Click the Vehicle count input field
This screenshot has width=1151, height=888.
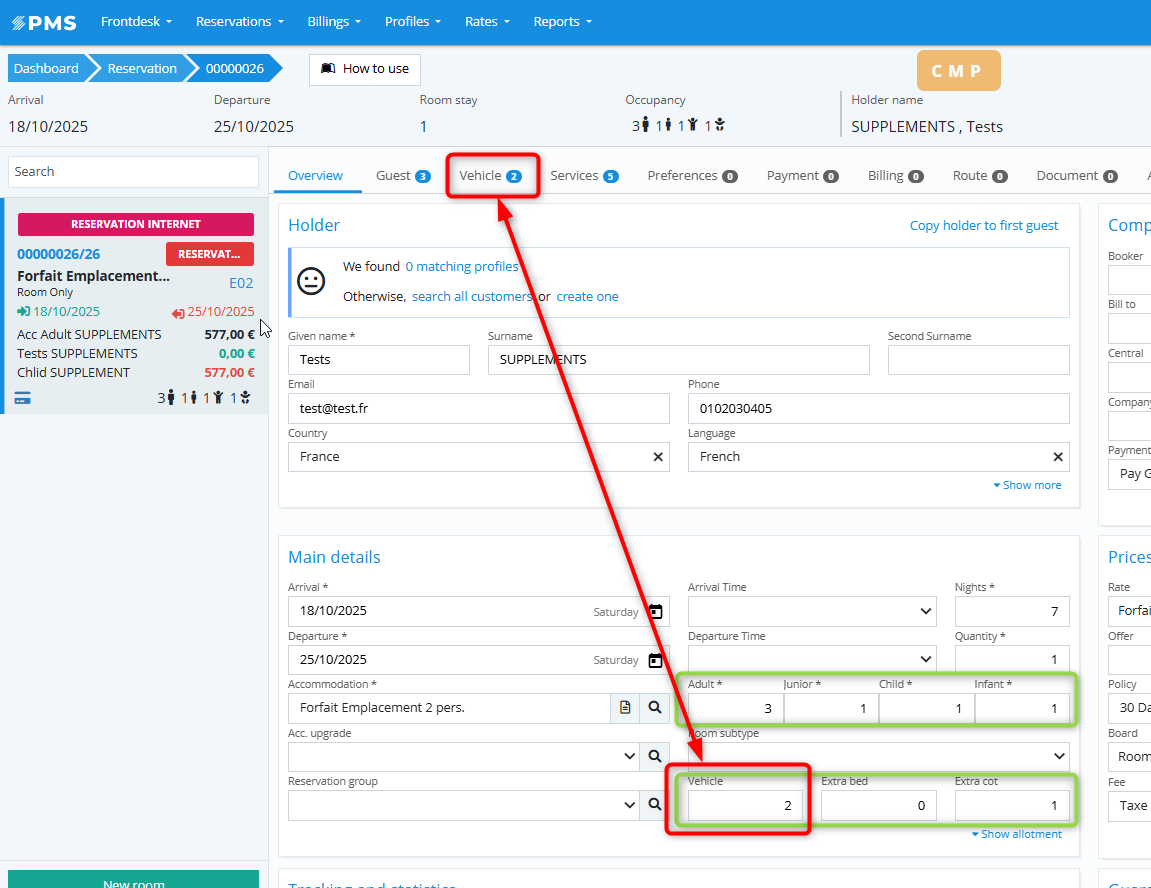pos(745,805)
